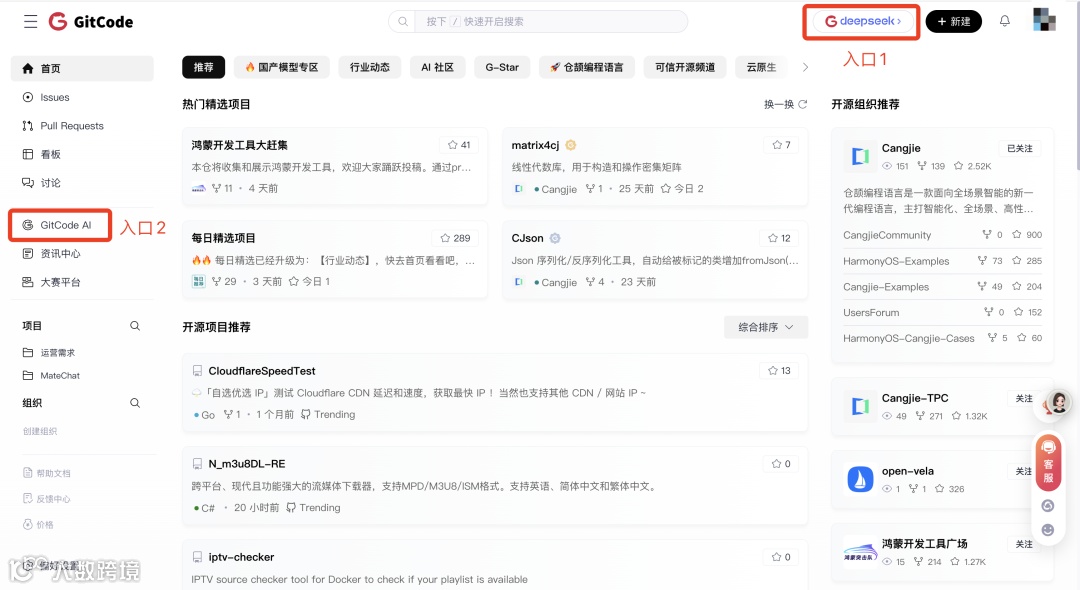
Task: Refresh picks with 换一换
Action: (785, 104)
